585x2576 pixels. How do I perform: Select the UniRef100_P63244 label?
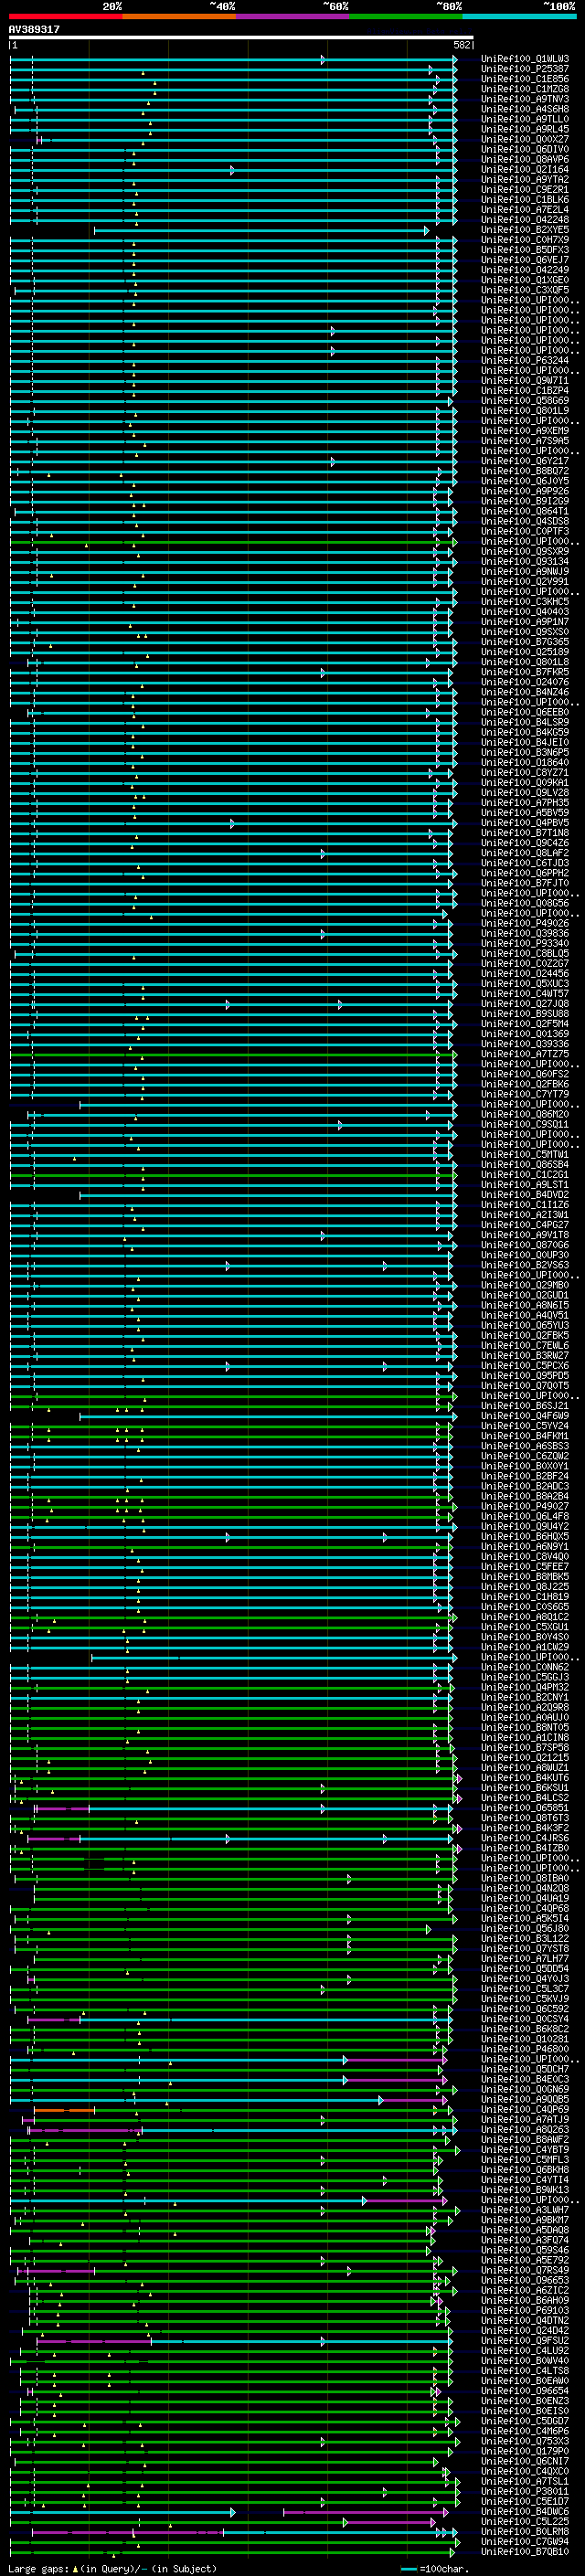tap(525, 360)
